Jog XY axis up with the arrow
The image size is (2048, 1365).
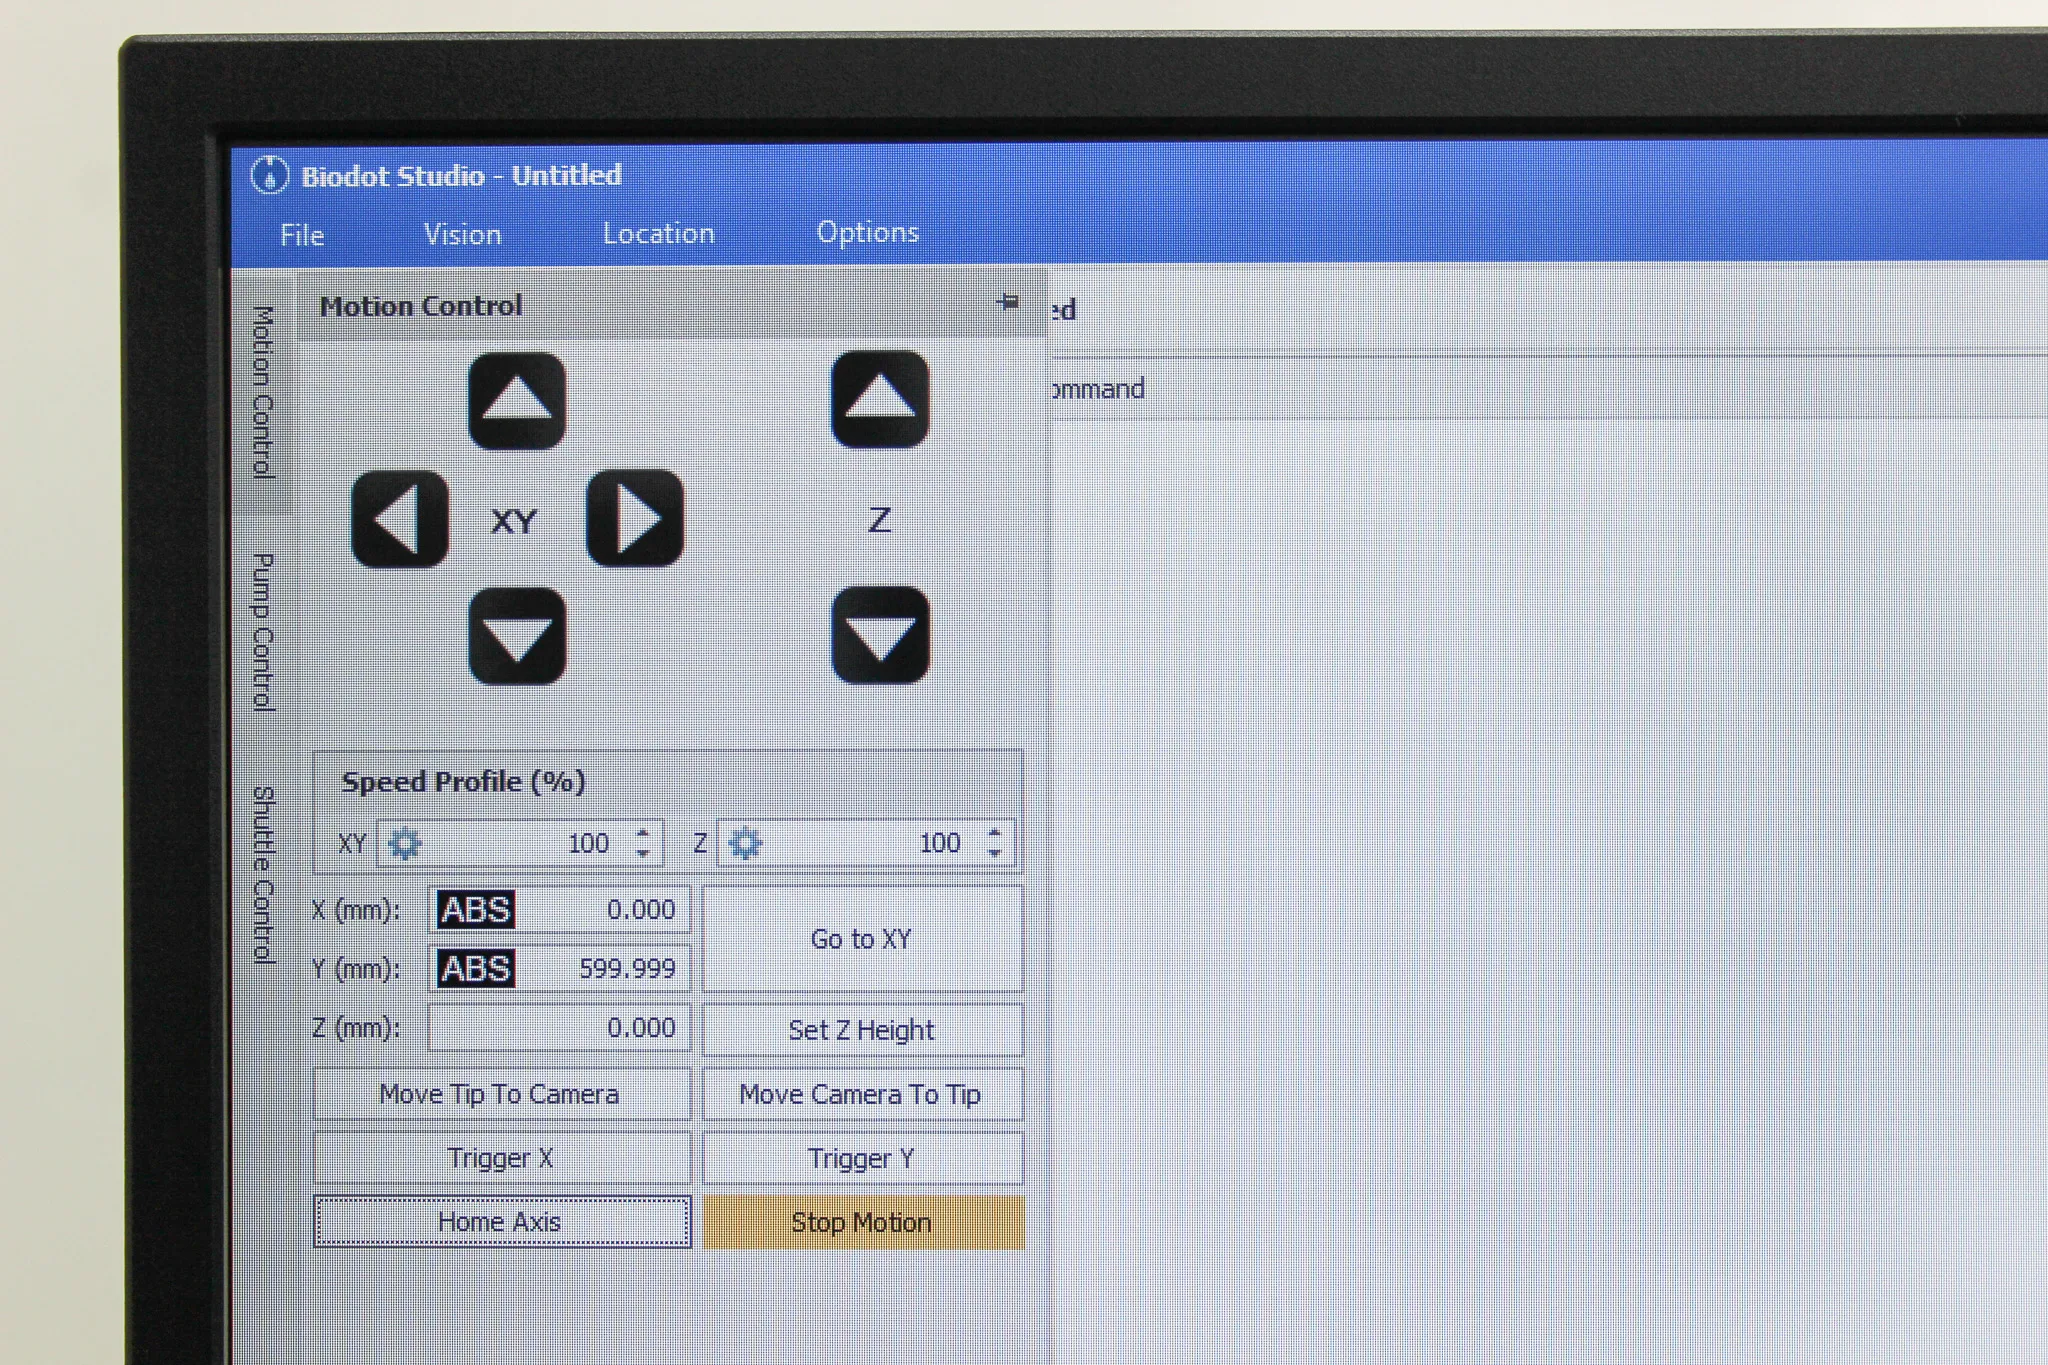(x=517, y=401)
